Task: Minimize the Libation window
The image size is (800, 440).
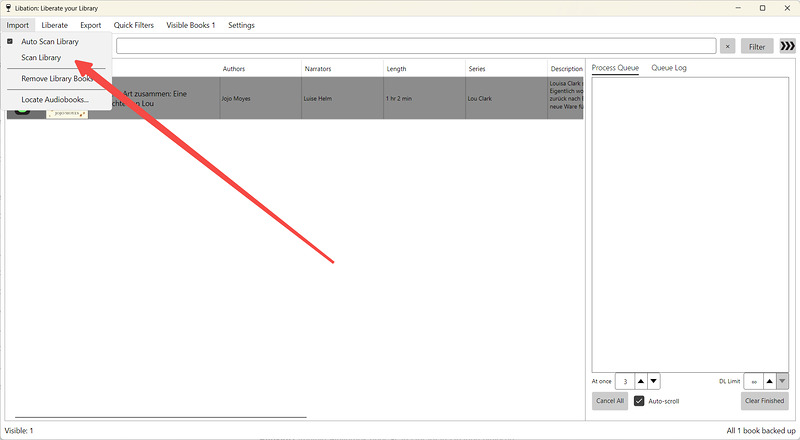Action: pyautogui.click(x=738, y=8)
